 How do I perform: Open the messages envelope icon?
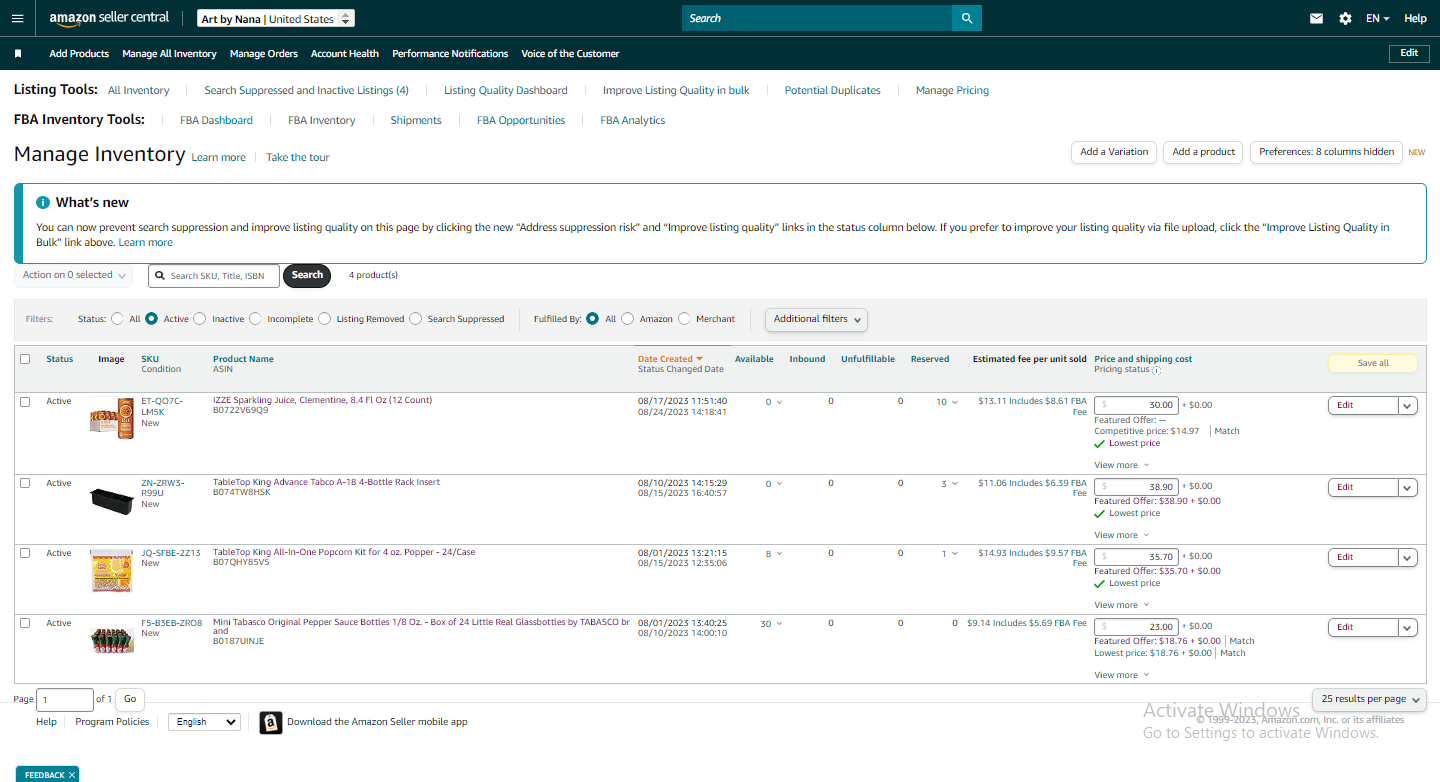tap(1317, 18)
